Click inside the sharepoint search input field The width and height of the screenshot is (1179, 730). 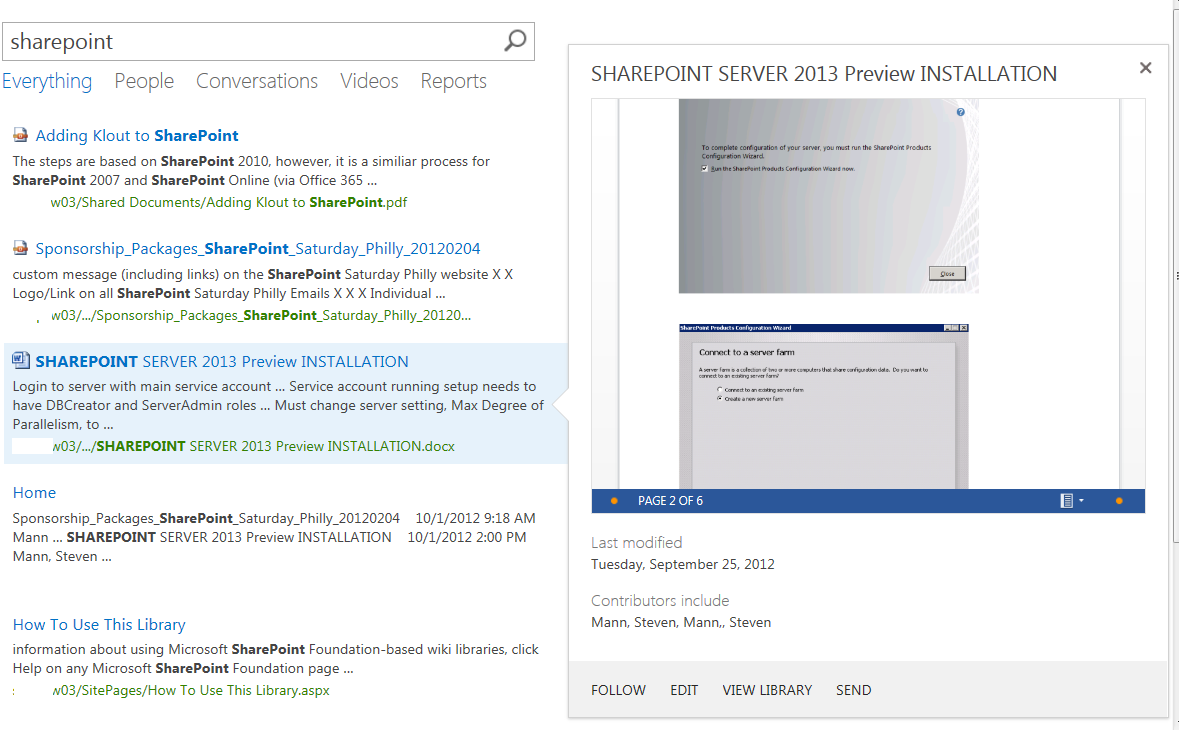[200, 41]
